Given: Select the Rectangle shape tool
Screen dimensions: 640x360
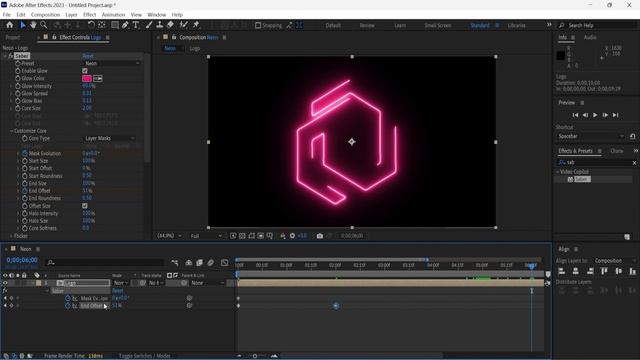Looking at the screenshot, I should tap(115, 25).
